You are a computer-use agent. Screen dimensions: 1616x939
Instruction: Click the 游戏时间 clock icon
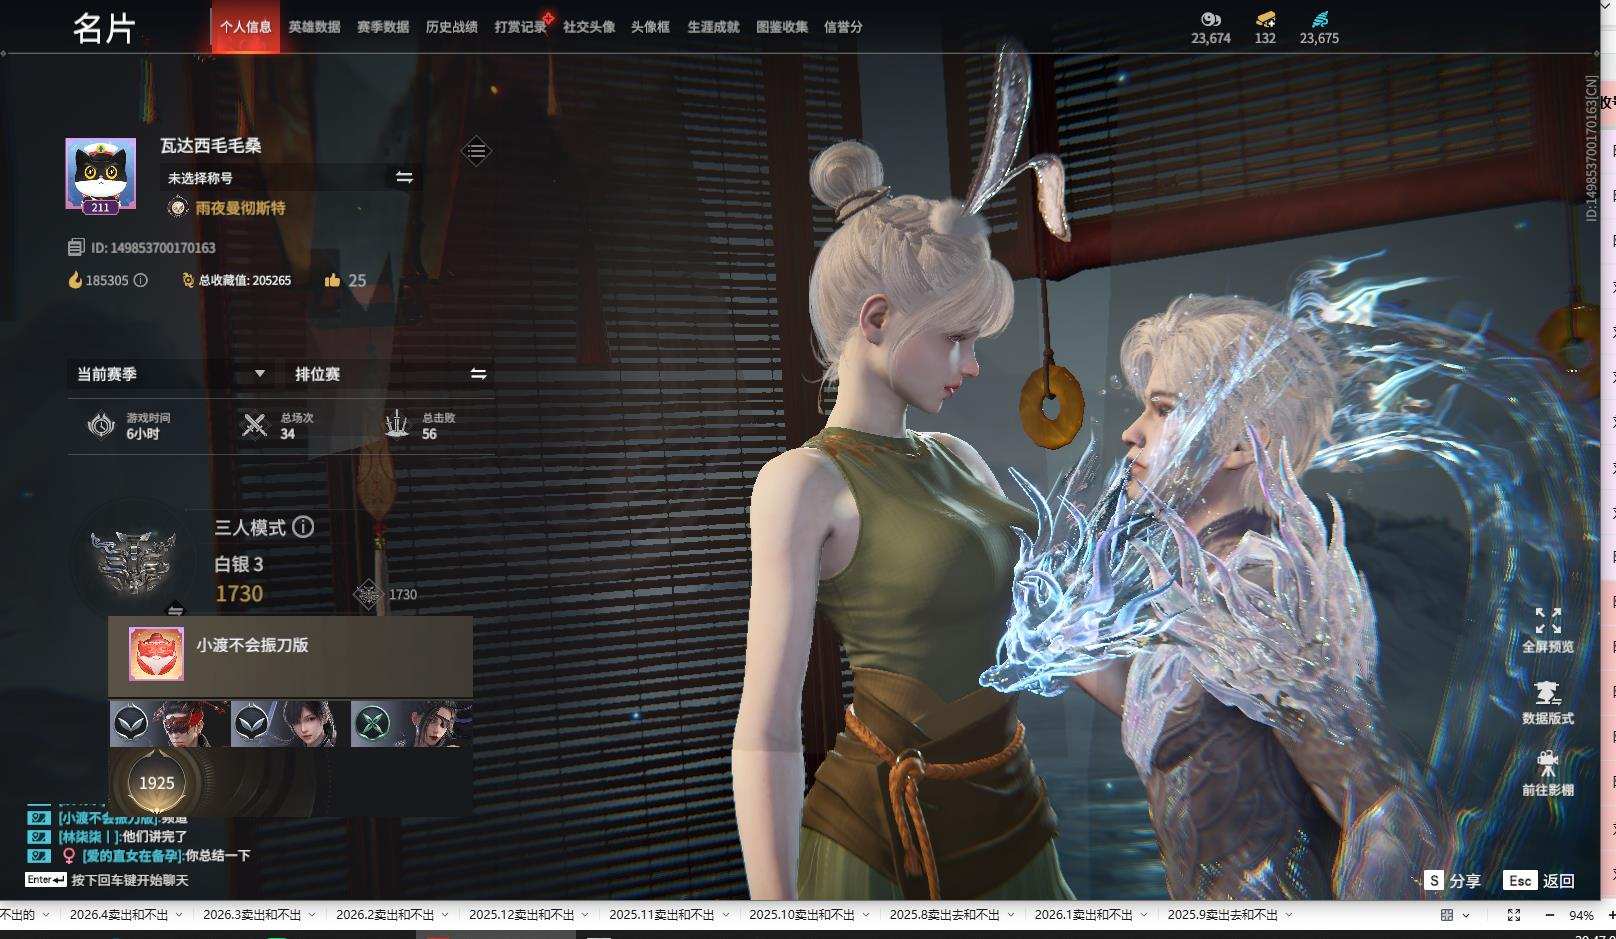[101, 425]
